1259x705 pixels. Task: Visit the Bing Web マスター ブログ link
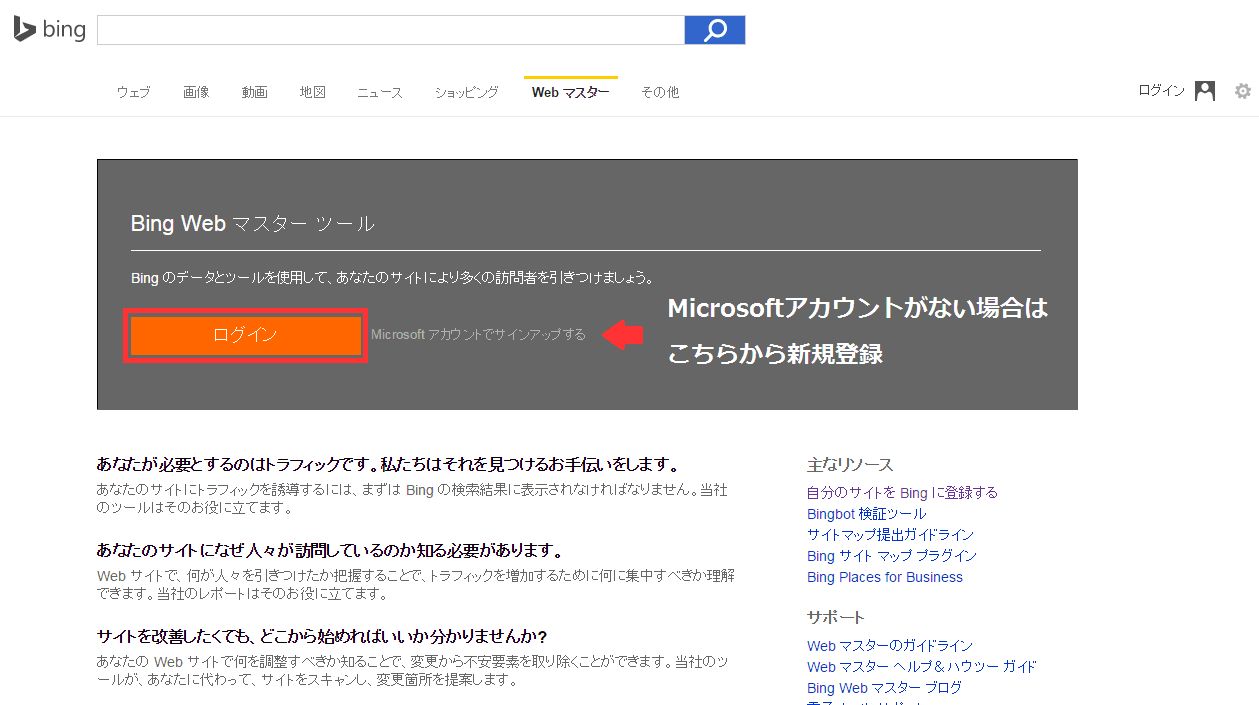point(884,687)
